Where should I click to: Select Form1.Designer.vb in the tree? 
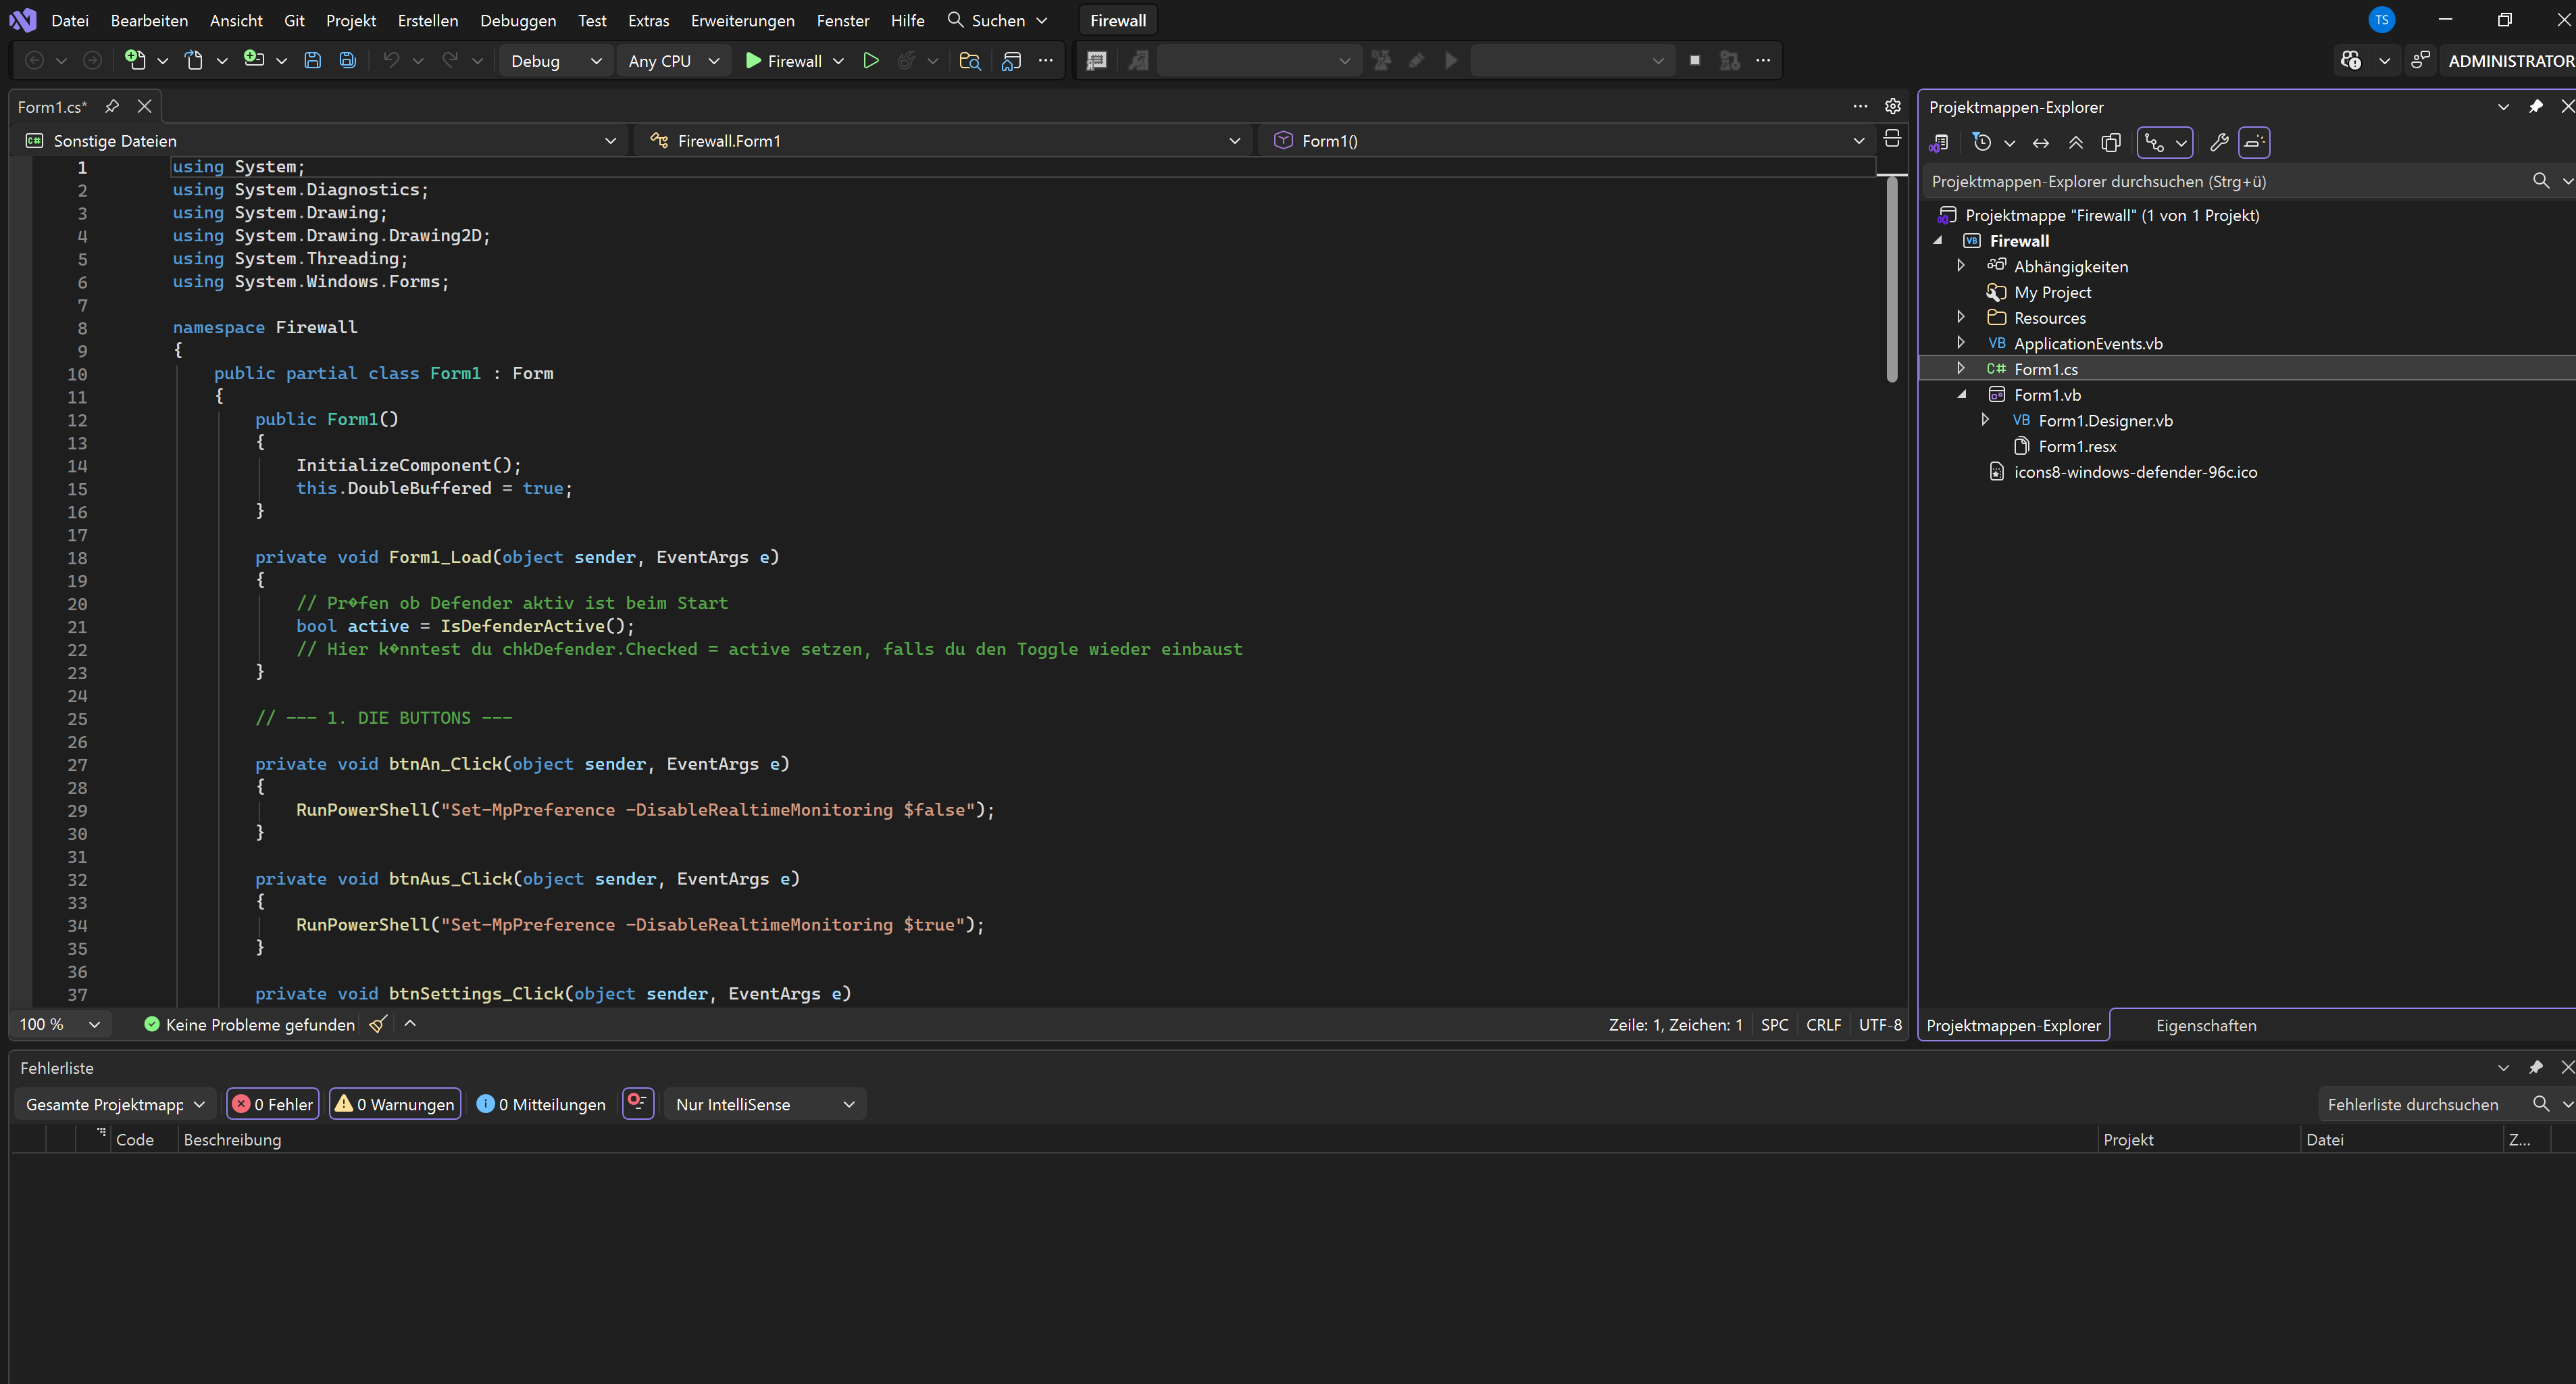(x=2105, y=420)
